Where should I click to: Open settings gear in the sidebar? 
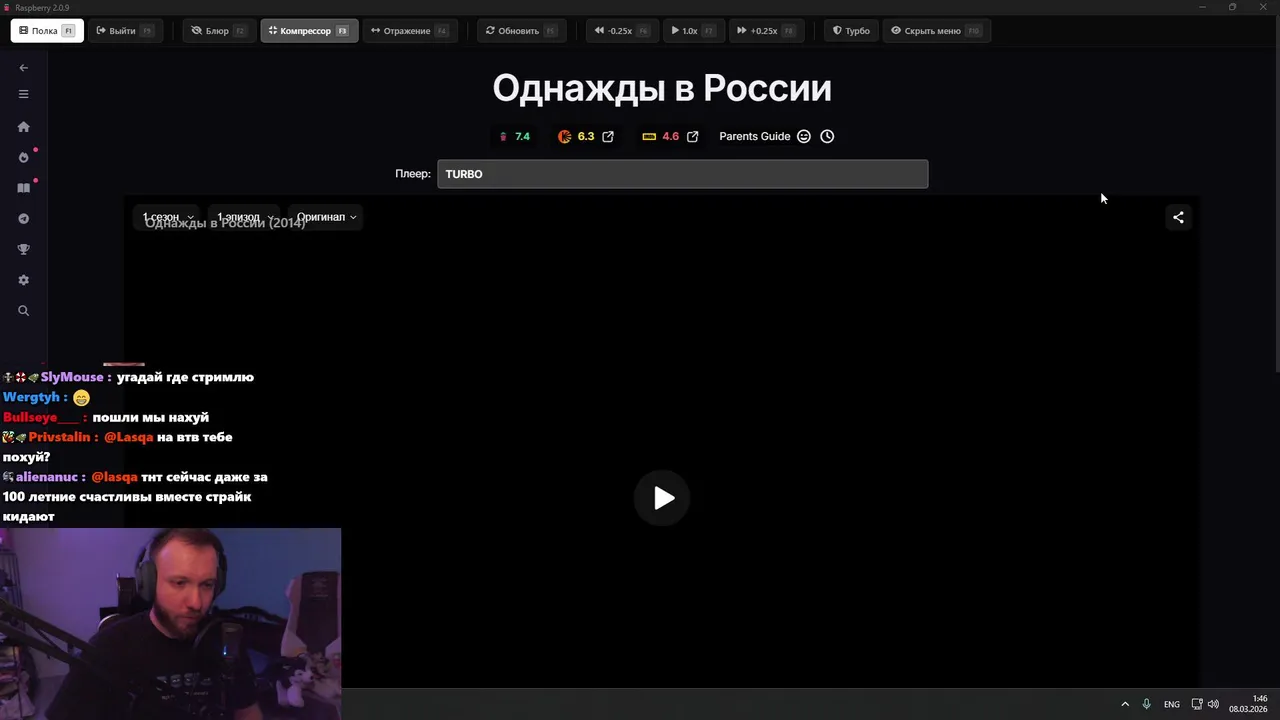24,281
